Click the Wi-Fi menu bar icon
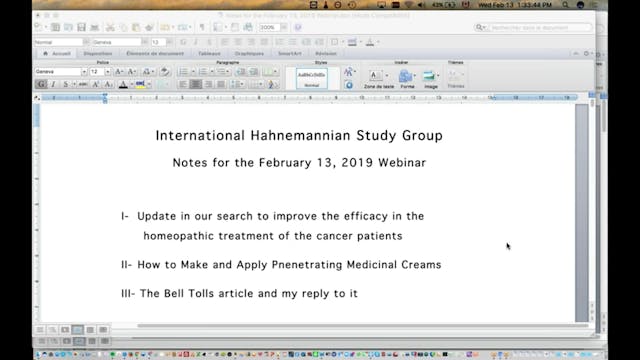The width and height of the screenshot is (640, 360). tap(409, 5)
